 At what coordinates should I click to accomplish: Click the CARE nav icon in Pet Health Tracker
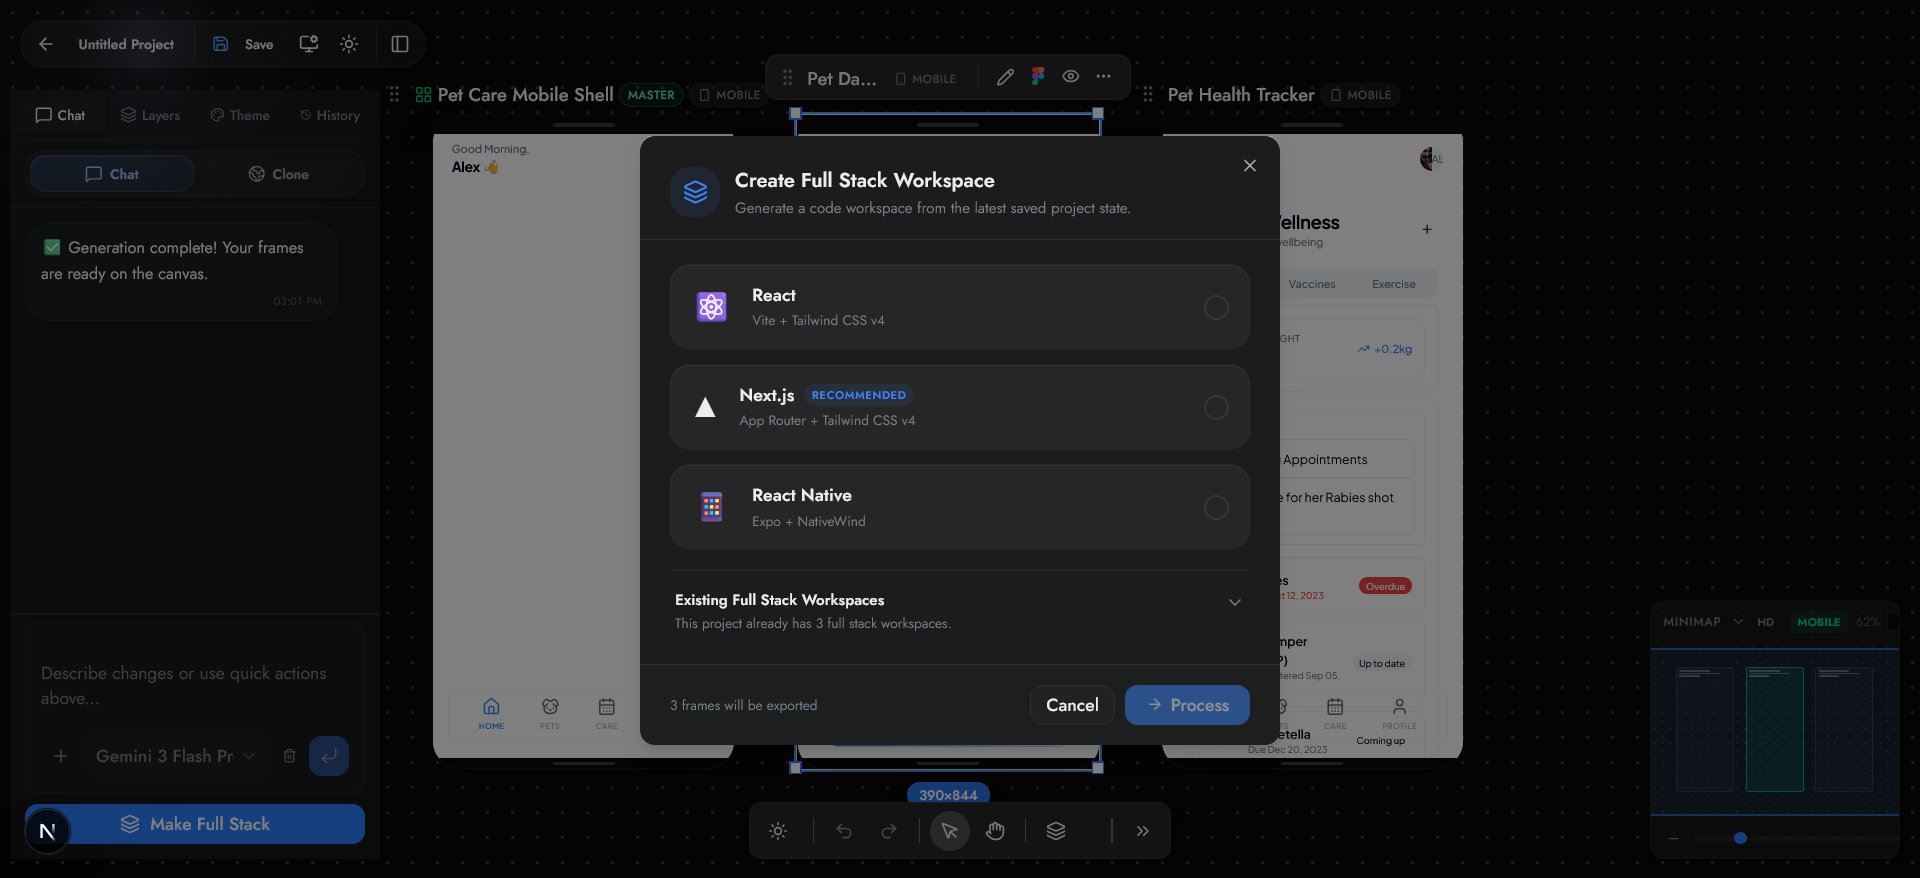[x=1335, y=707]
